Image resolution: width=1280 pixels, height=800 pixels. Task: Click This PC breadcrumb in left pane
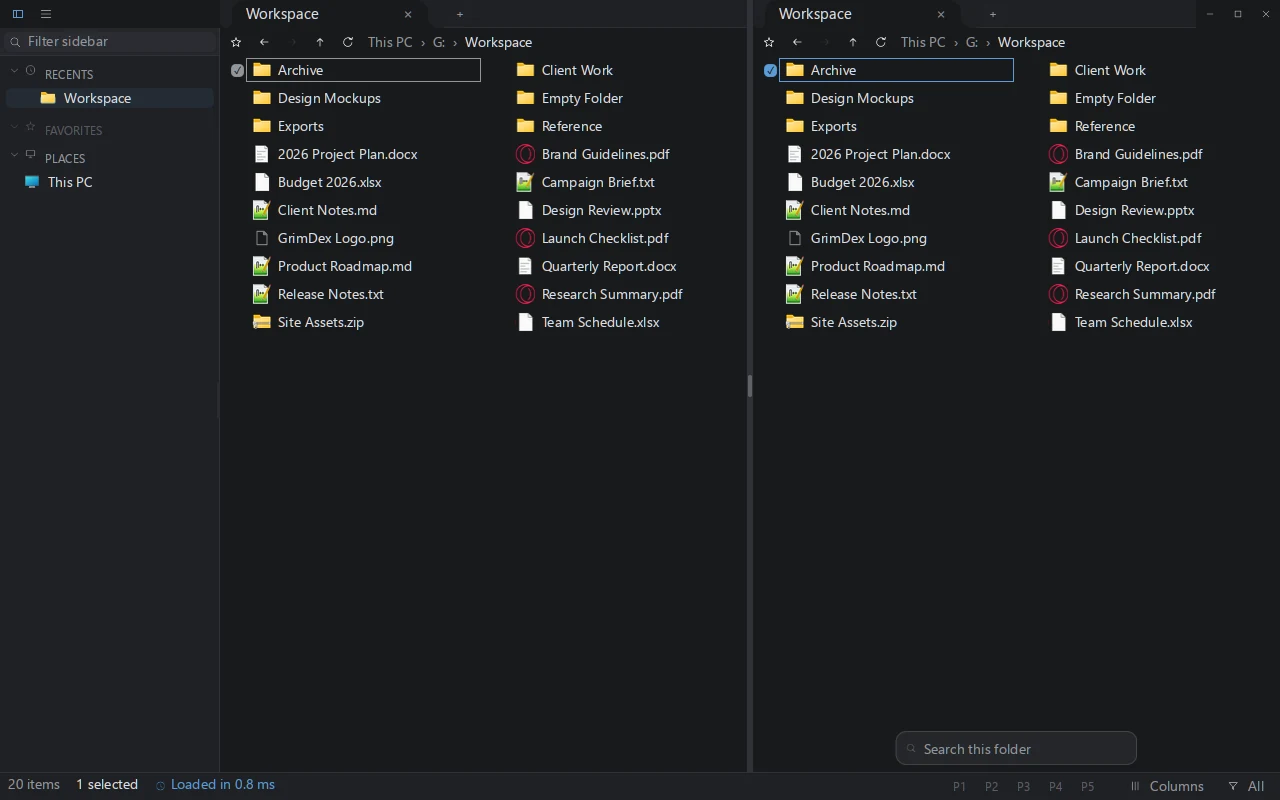(x=389, y=42)
